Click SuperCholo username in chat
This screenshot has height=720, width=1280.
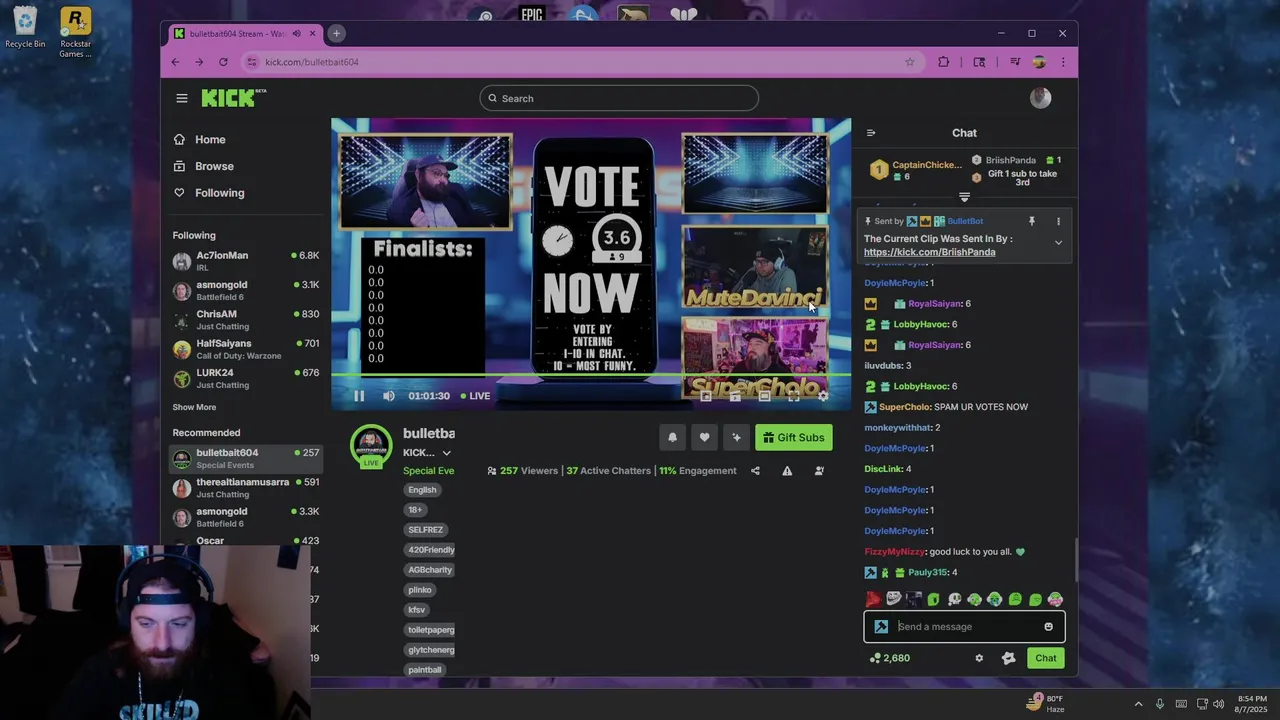(904, 407)
